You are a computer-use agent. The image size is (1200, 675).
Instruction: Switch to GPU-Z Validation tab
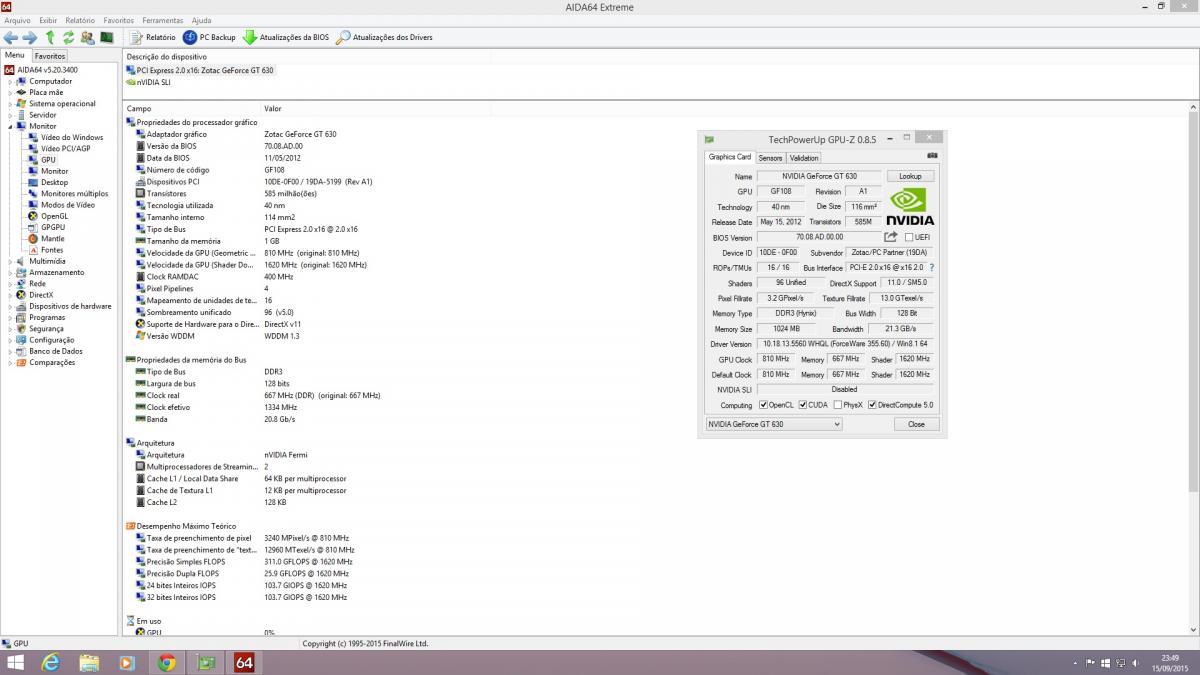point(804,158)
